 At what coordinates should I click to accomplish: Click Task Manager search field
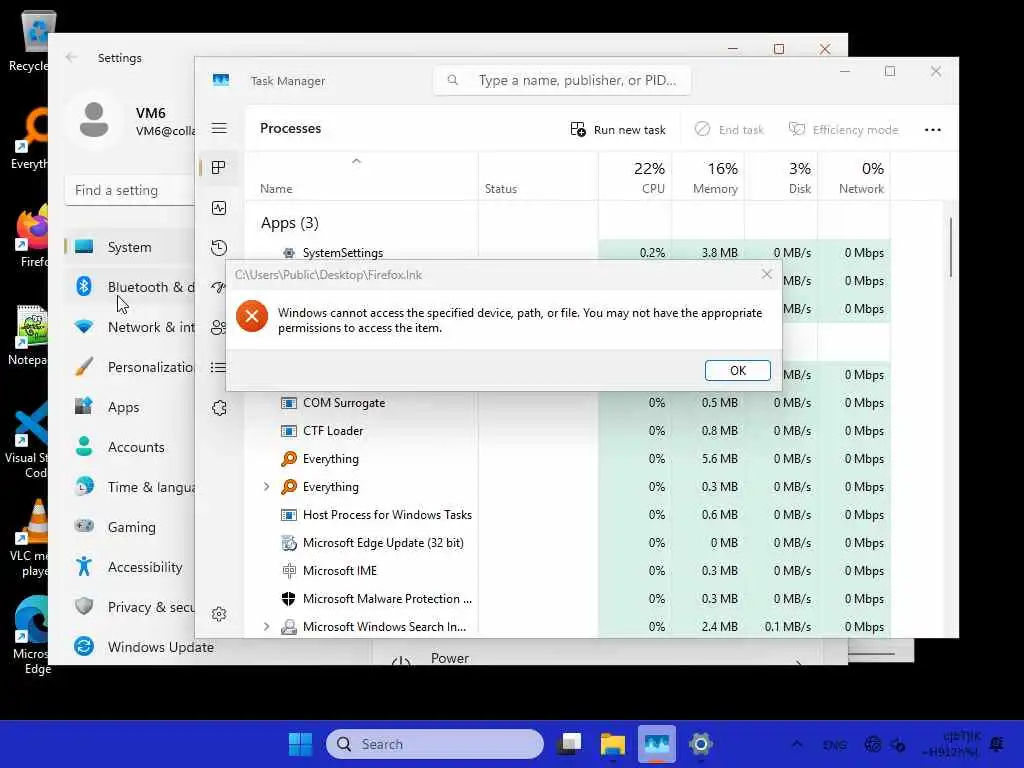(x=562, y=80)
